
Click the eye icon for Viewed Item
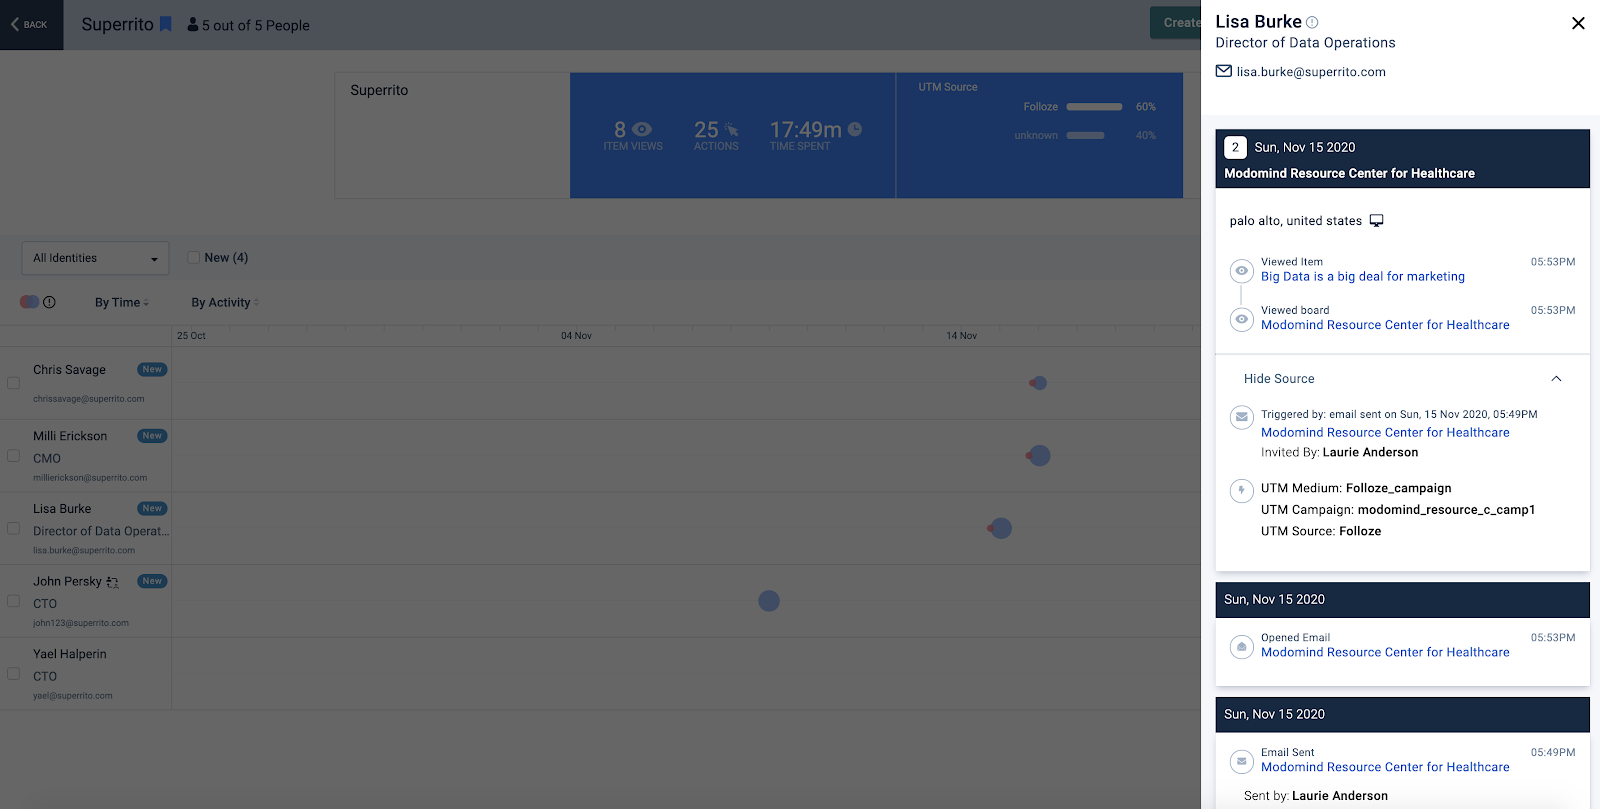coord(1241,271)
